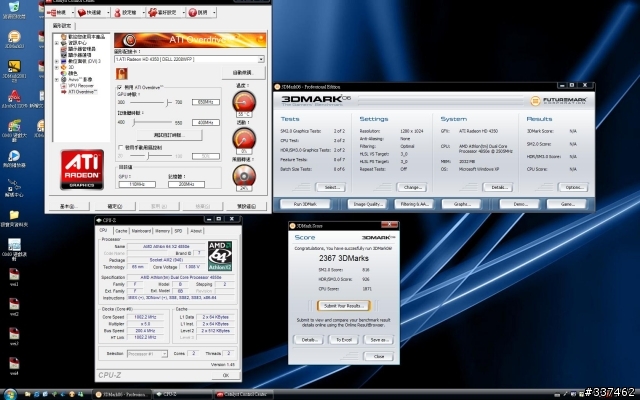This screenshot has height=400, width=640.
Task: Click the Catalyst help question-mark button
Action: (198, 13)
